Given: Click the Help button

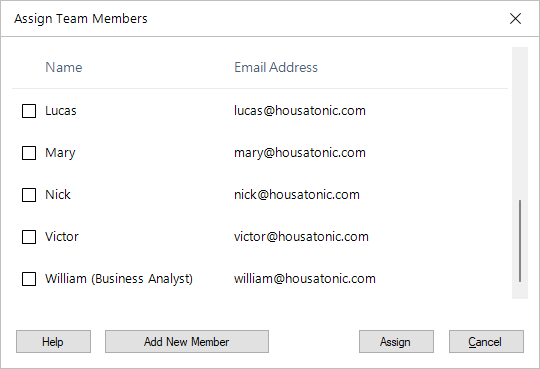Looking at the screenshot, I should click(53, 342).
